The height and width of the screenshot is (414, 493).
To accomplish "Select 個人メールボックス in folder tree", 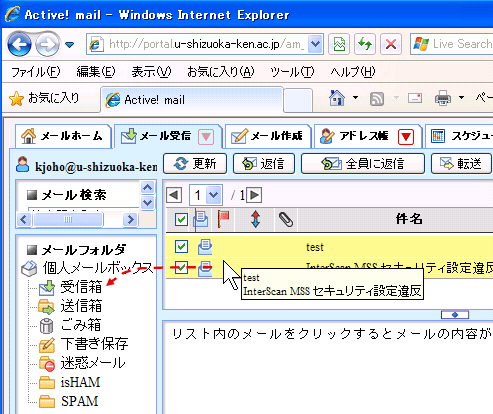I will point(97,268).
